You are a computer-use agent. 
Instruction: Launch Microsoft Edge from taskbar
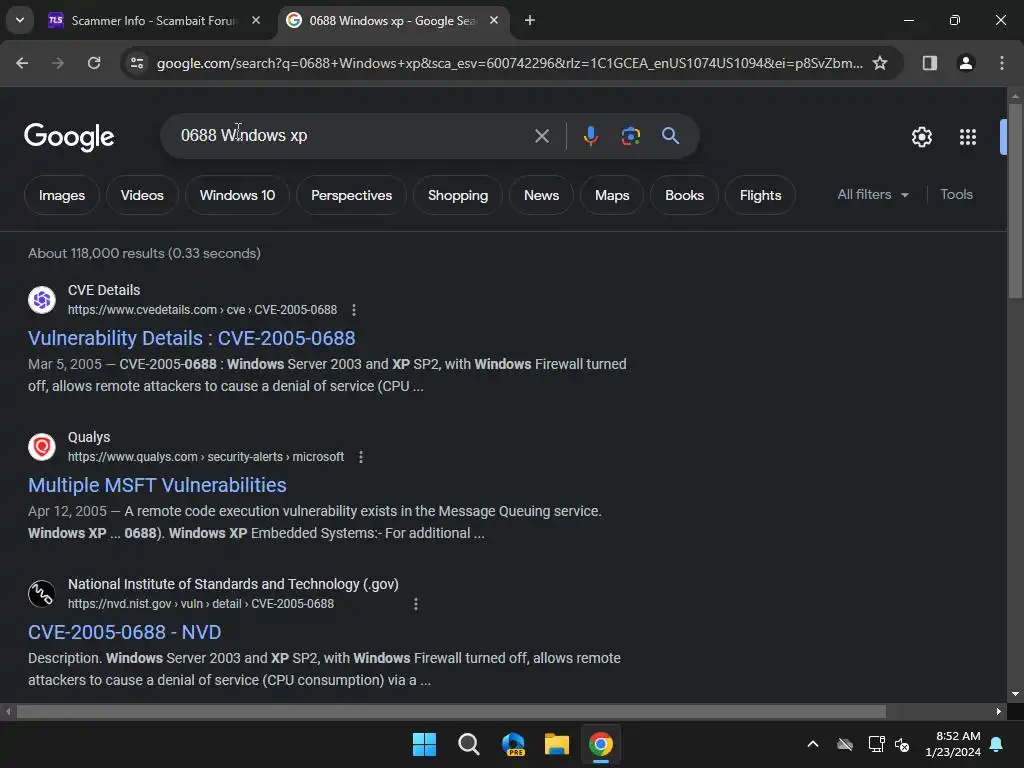point(513,744)
